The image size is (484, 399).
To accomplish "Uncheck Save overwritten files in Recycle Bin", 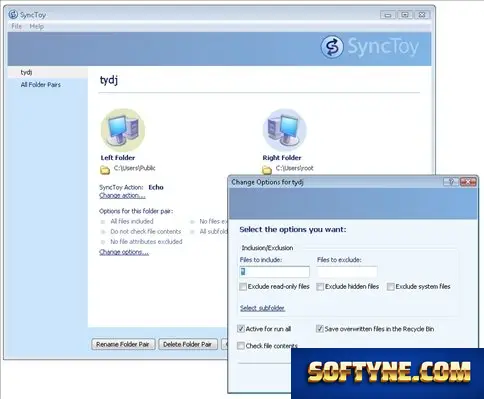I will click(x=319, y=329).
